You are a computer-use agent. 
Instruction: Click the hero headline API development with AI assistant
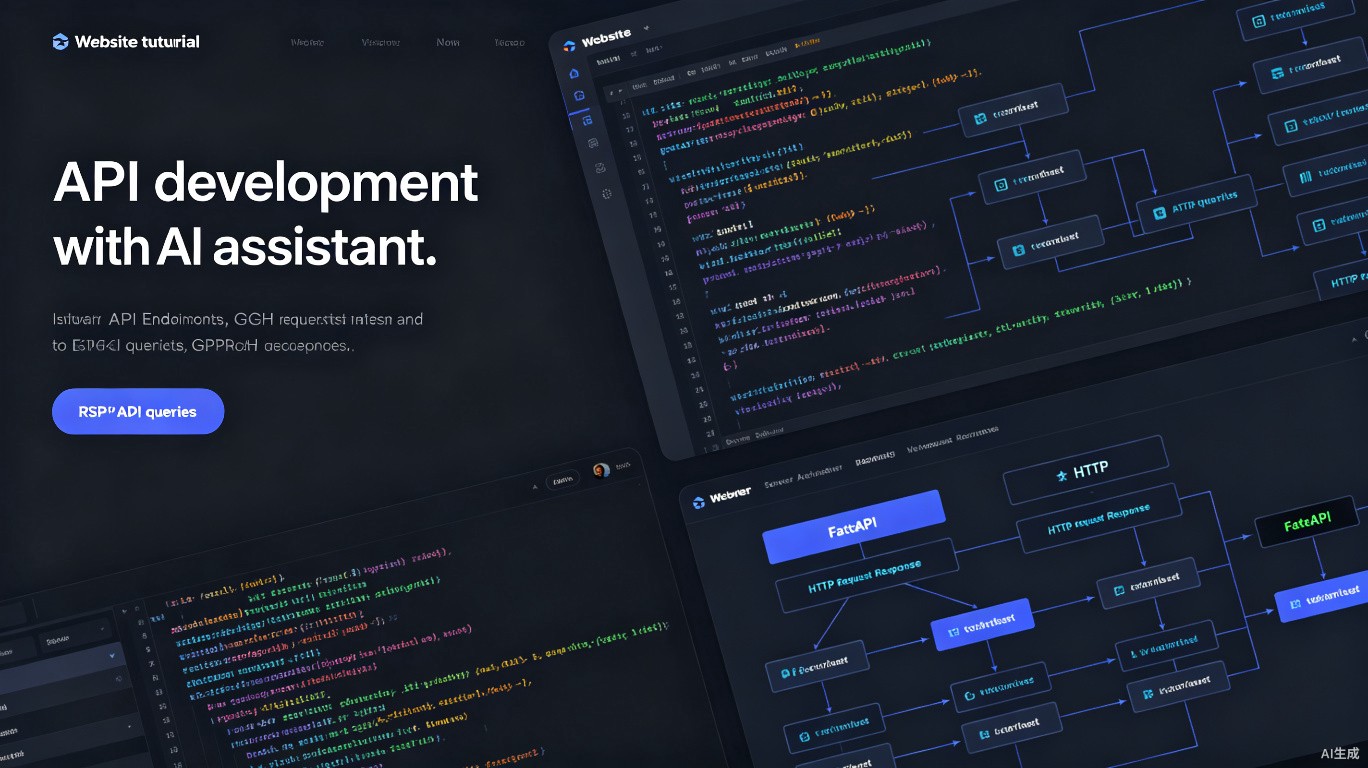(266, 214)
